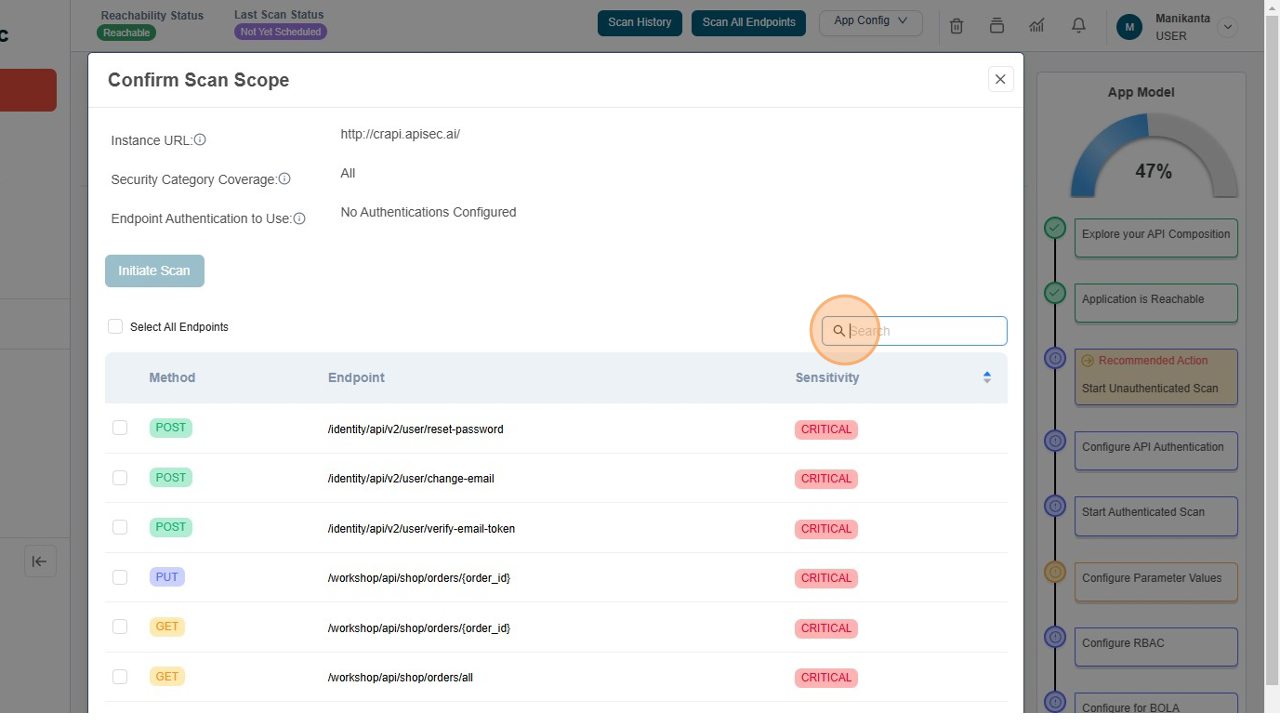Open the notifications bell icon

click(x=1078, y=25)
